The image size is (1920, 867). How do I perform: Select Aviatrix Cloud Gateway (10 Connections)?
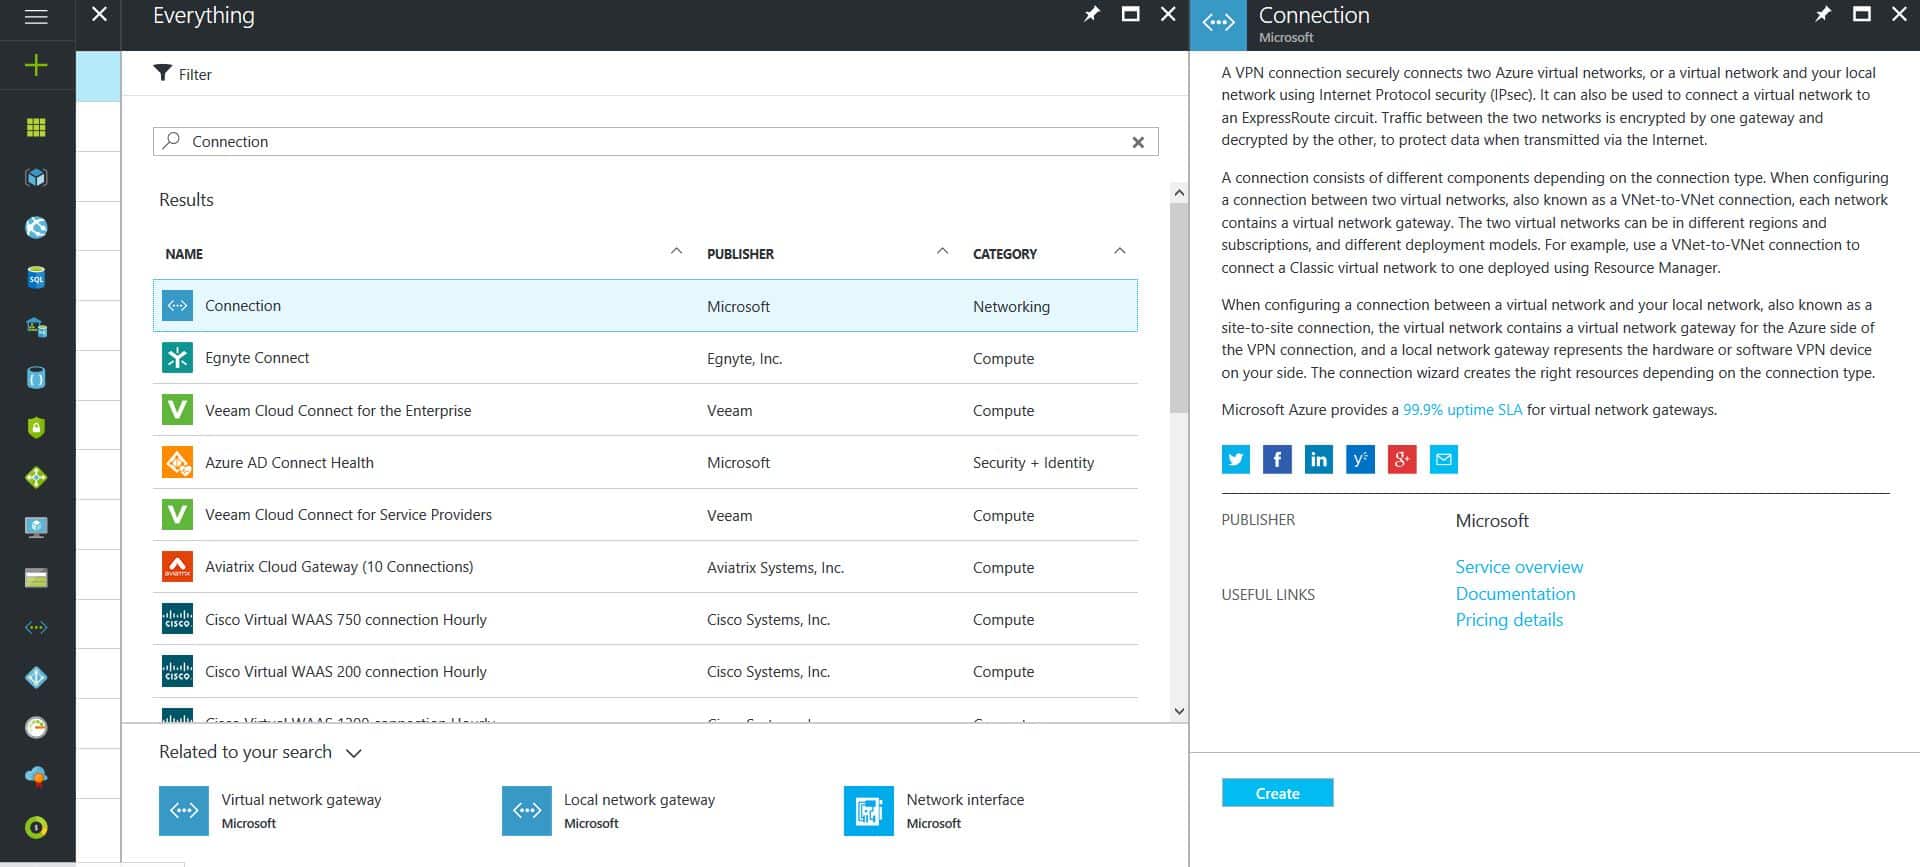(645, 567)
